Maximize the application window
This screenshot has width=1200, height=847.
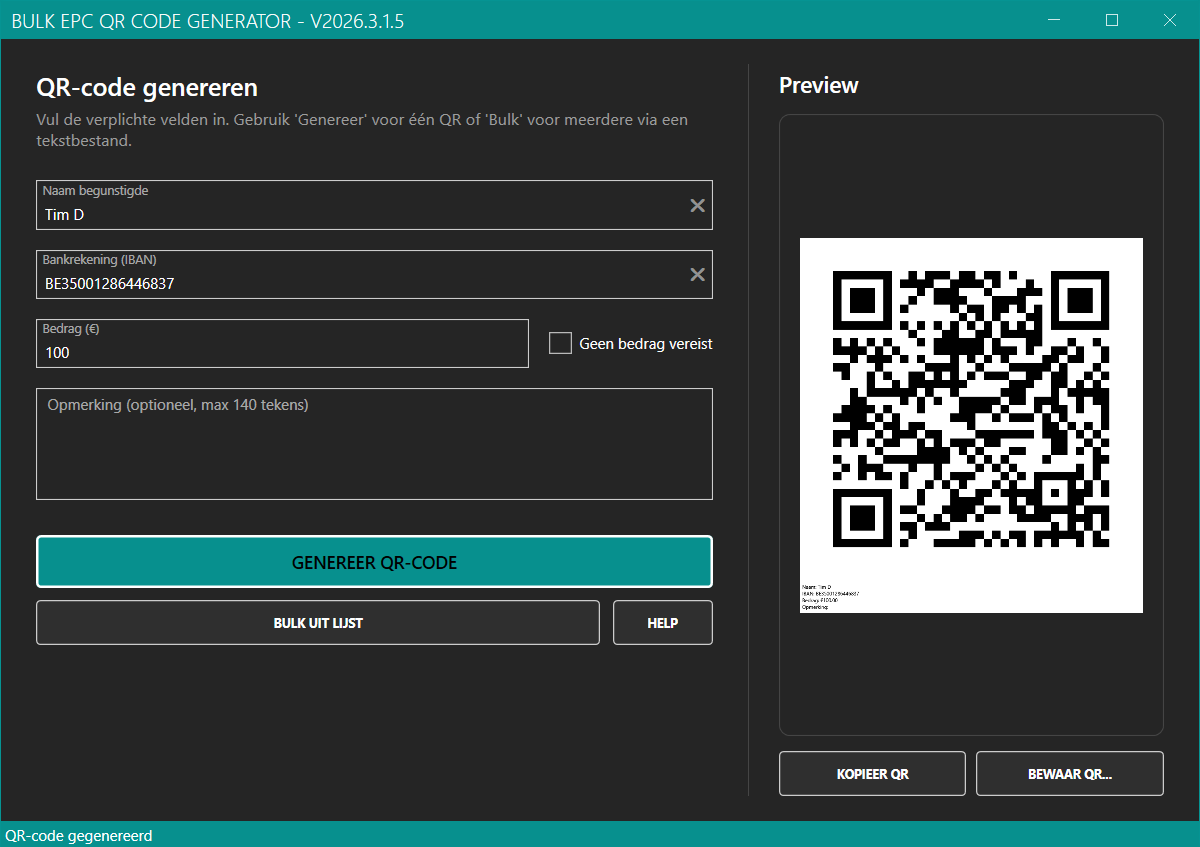click(x=1112, y=20)
